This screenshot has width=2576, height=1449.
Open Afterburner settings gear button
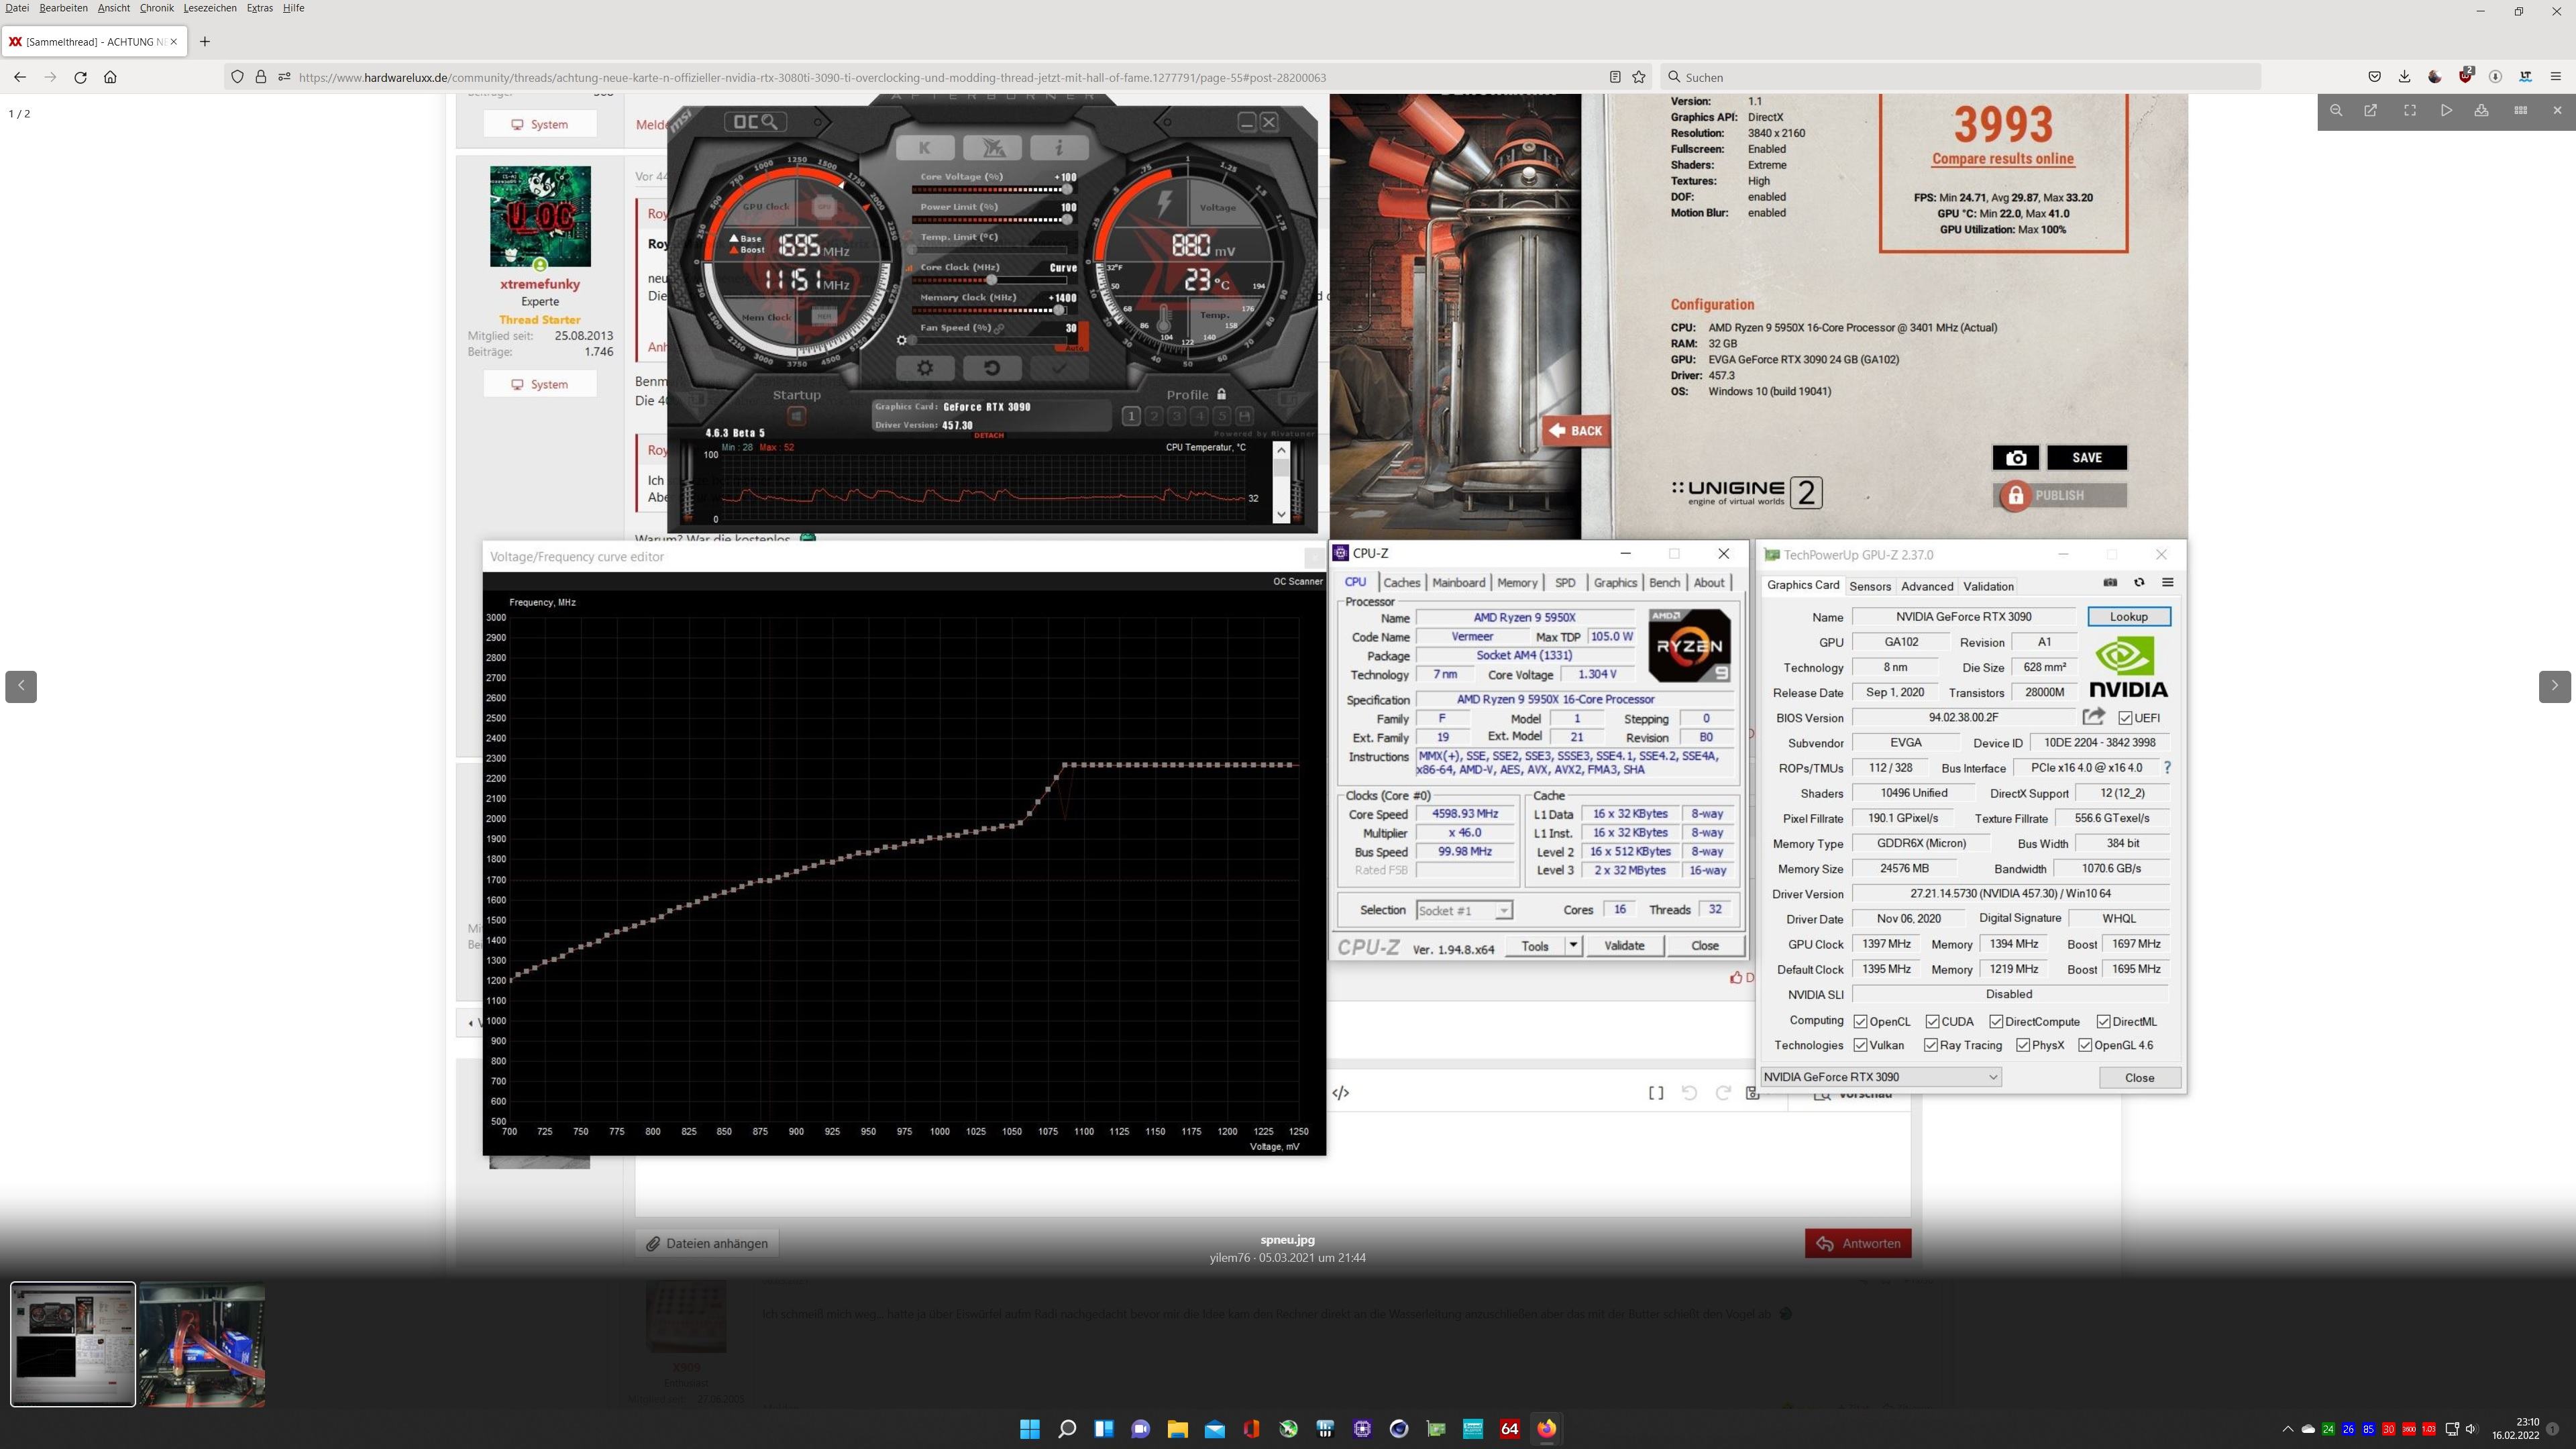pyautogui.click(x=925, y=368)
